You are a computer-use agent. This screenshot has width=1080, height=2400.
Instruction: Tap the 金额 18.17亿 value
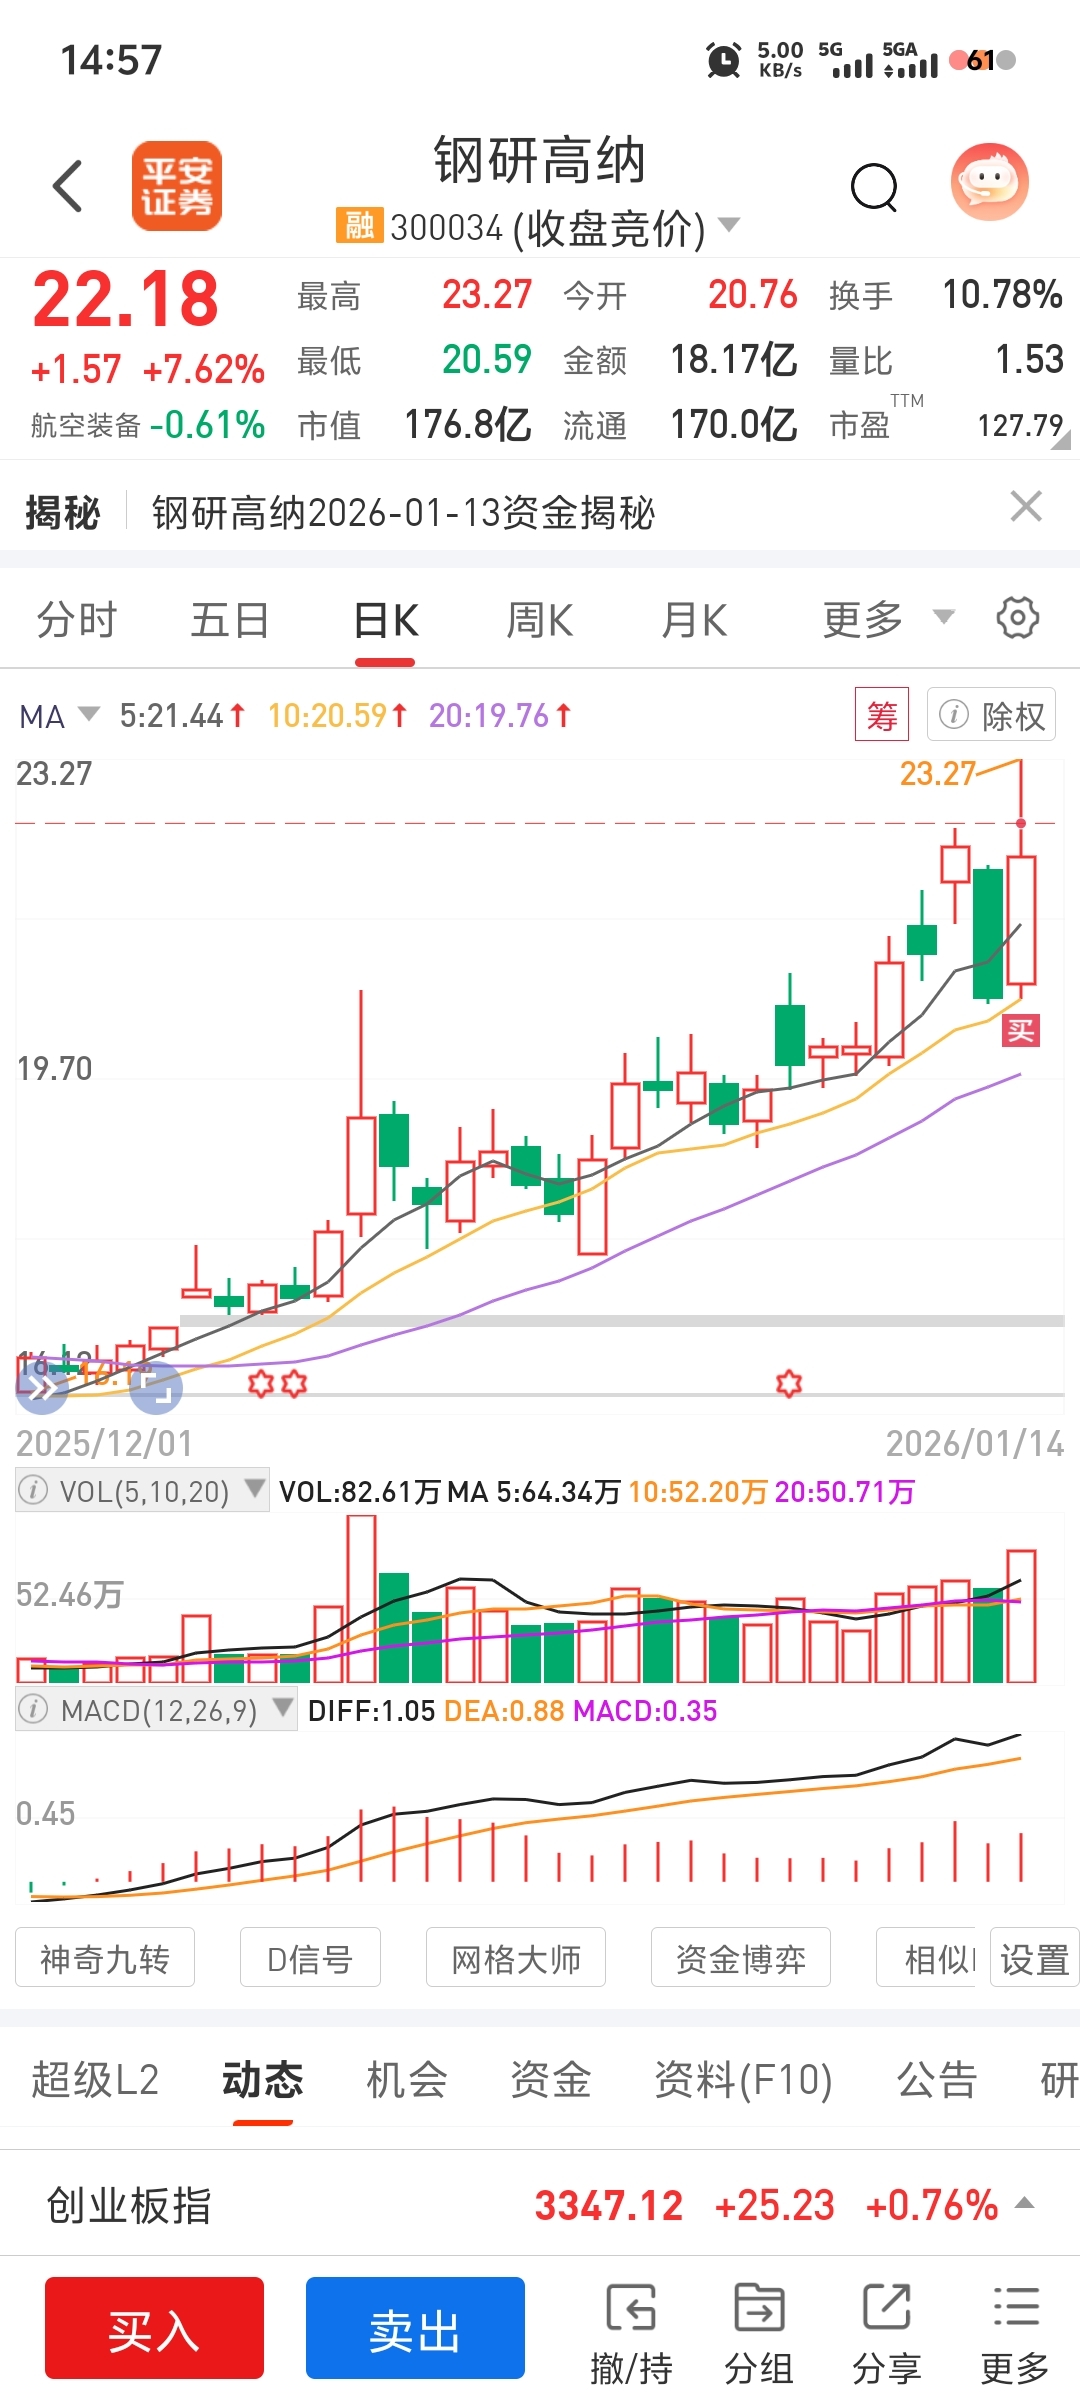(x=733, y=360)
